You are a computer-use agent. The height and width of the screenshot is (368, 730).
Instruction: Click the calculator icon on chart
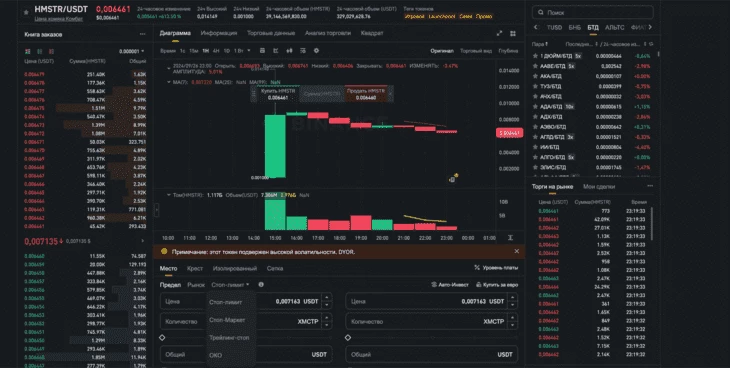452,179
